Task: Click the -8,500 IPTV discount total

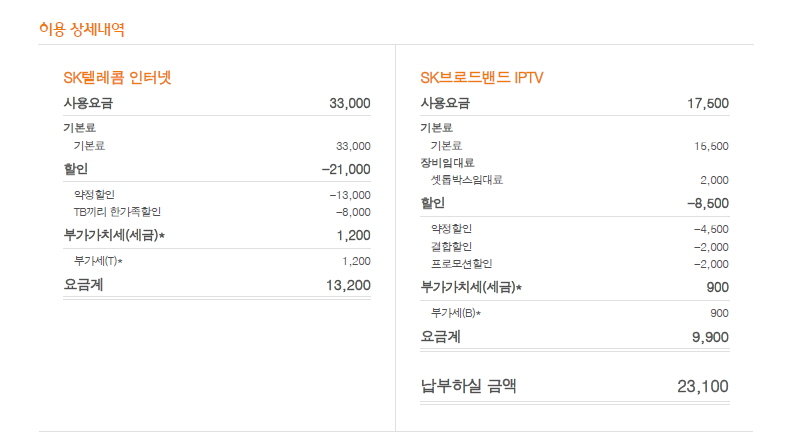Action: coord(707,203)
